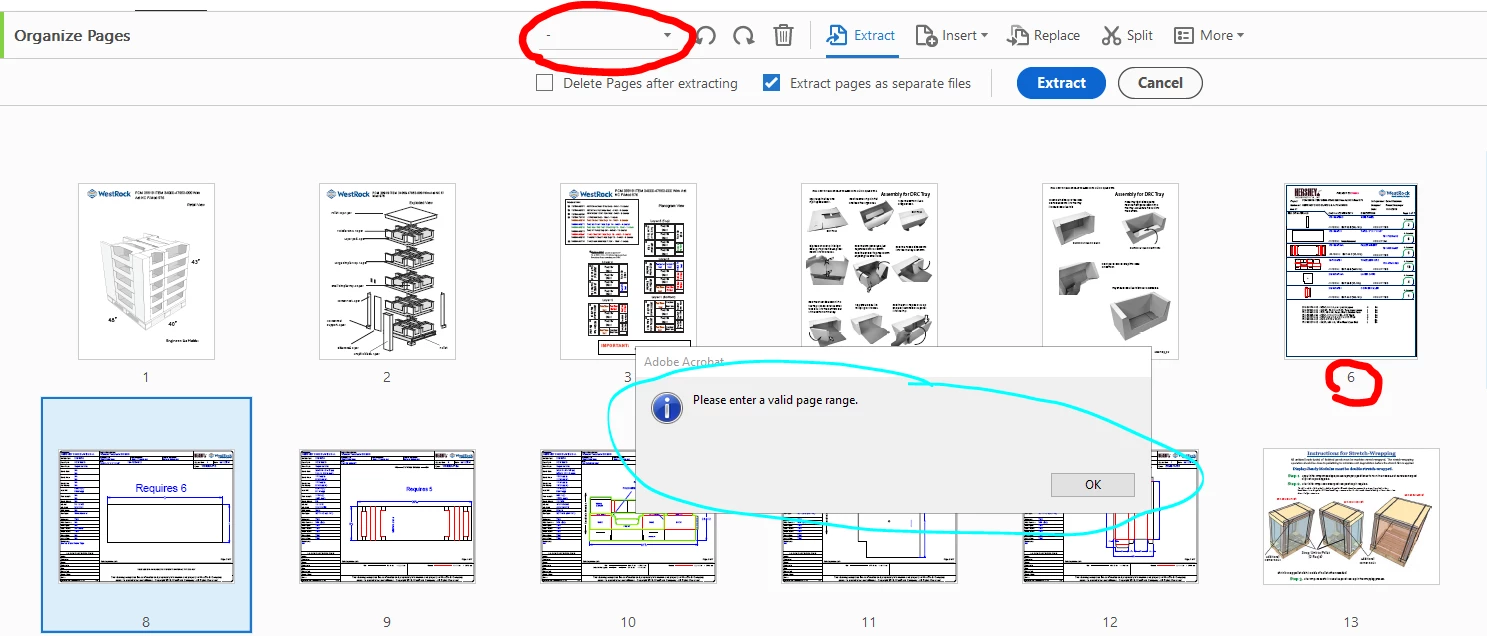Image resolution: width=1487 pixels, height=636 pixels.
Task: Click OK in the Adobe Acrobat dialog
Action: click(1093, 484)
